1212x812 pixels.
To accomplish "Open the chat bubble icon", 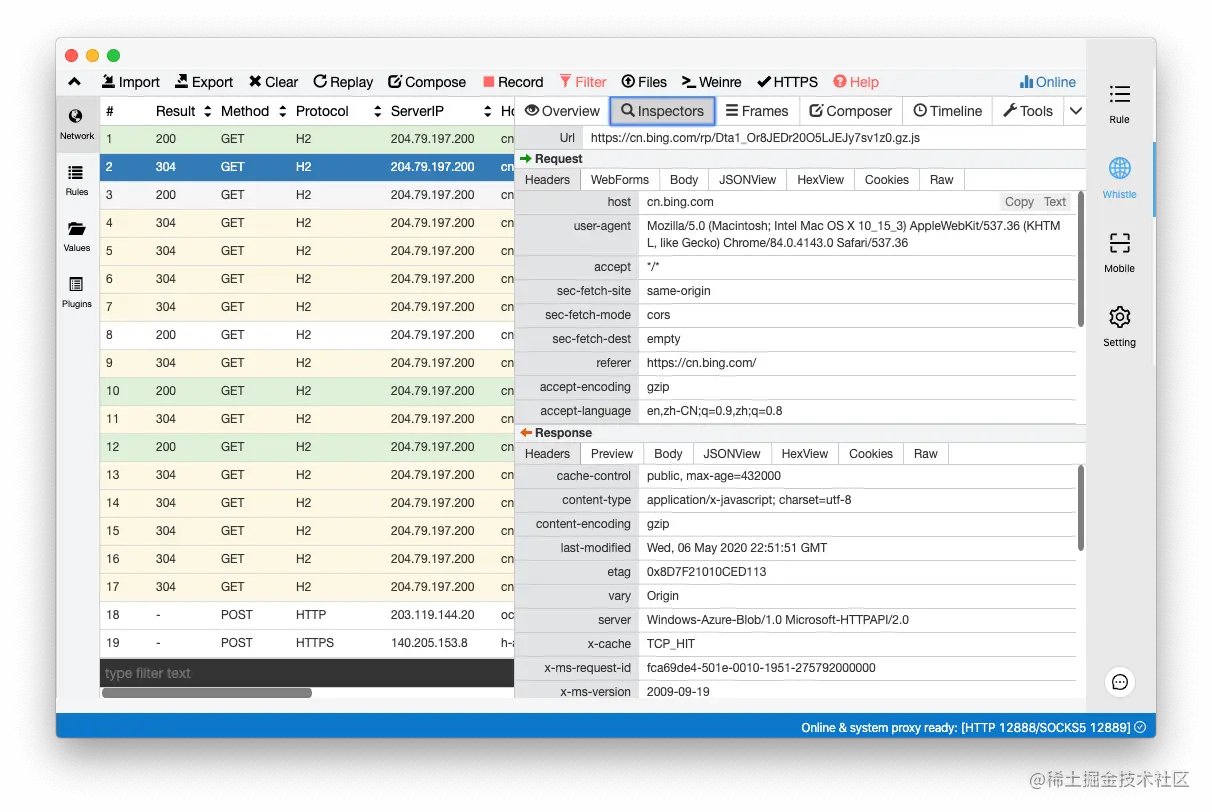I will 1120,682.
